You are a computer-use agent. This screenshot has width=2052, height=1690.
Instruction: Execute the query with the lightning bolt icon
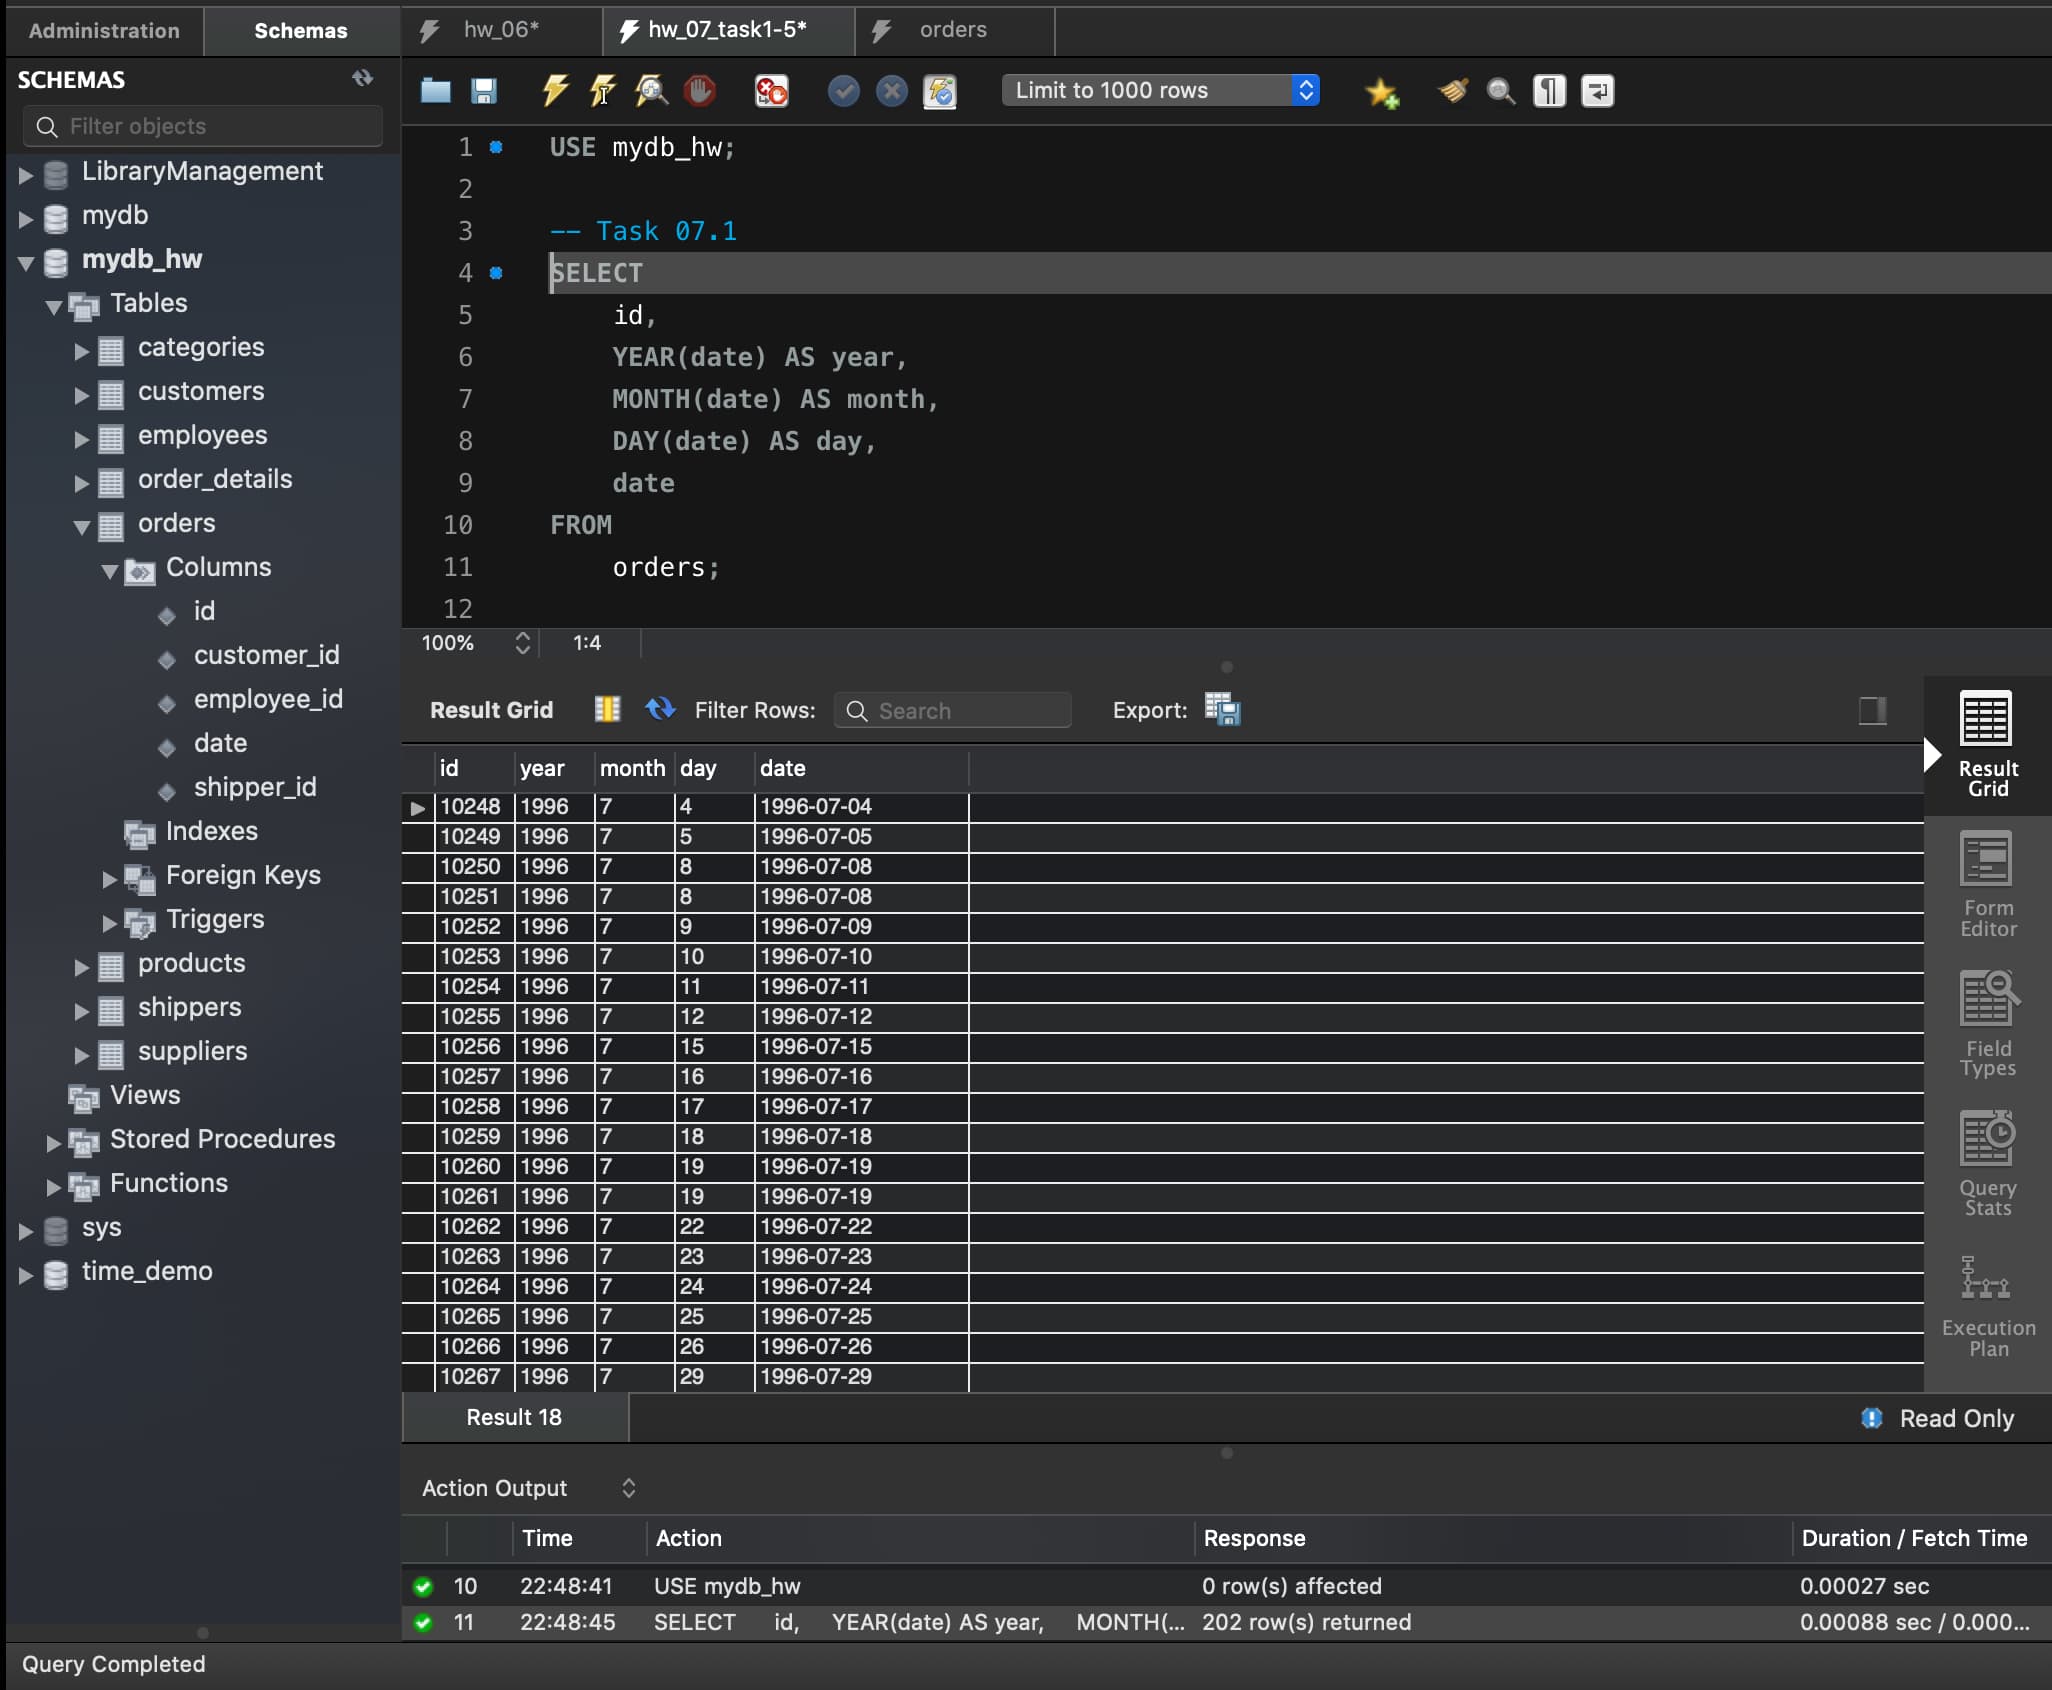[x=555, y=91]
